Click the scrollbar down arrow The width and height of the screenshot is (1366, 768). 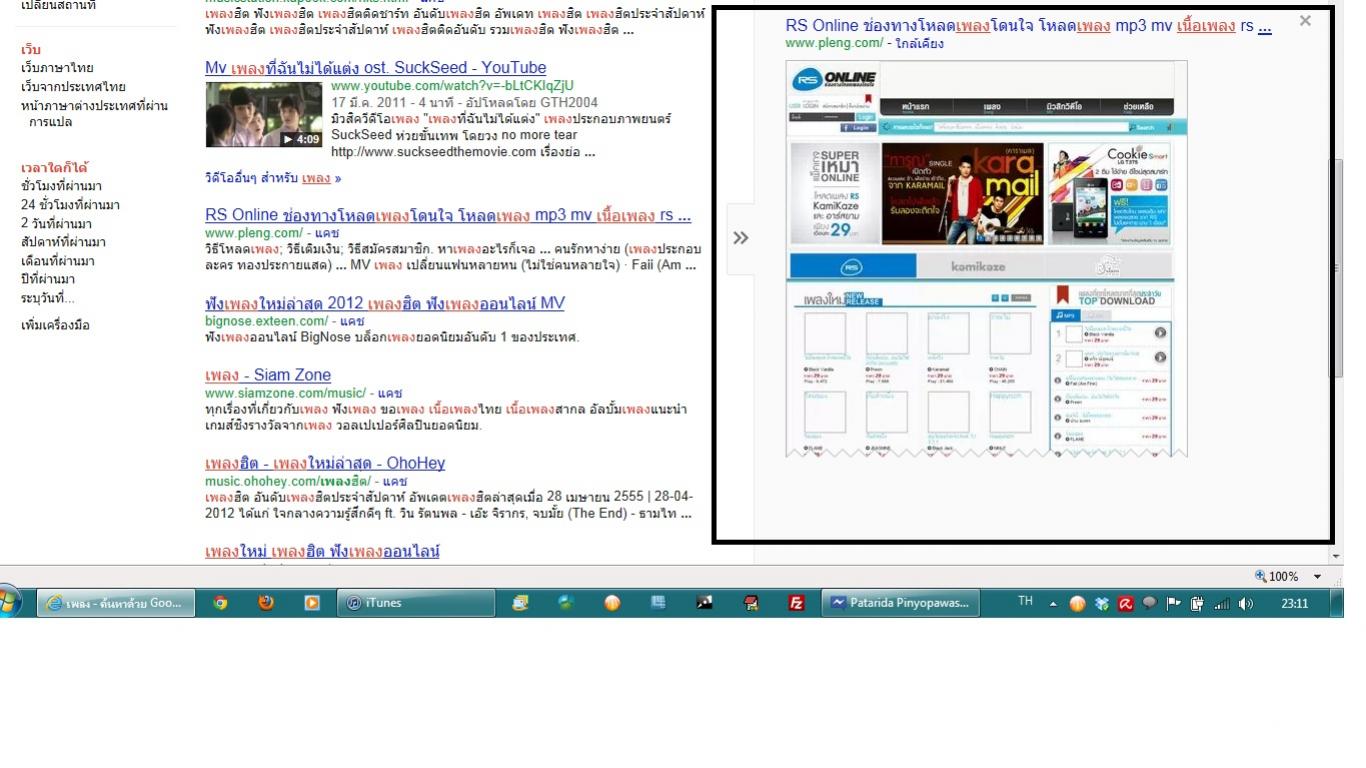coord(1337,556)
